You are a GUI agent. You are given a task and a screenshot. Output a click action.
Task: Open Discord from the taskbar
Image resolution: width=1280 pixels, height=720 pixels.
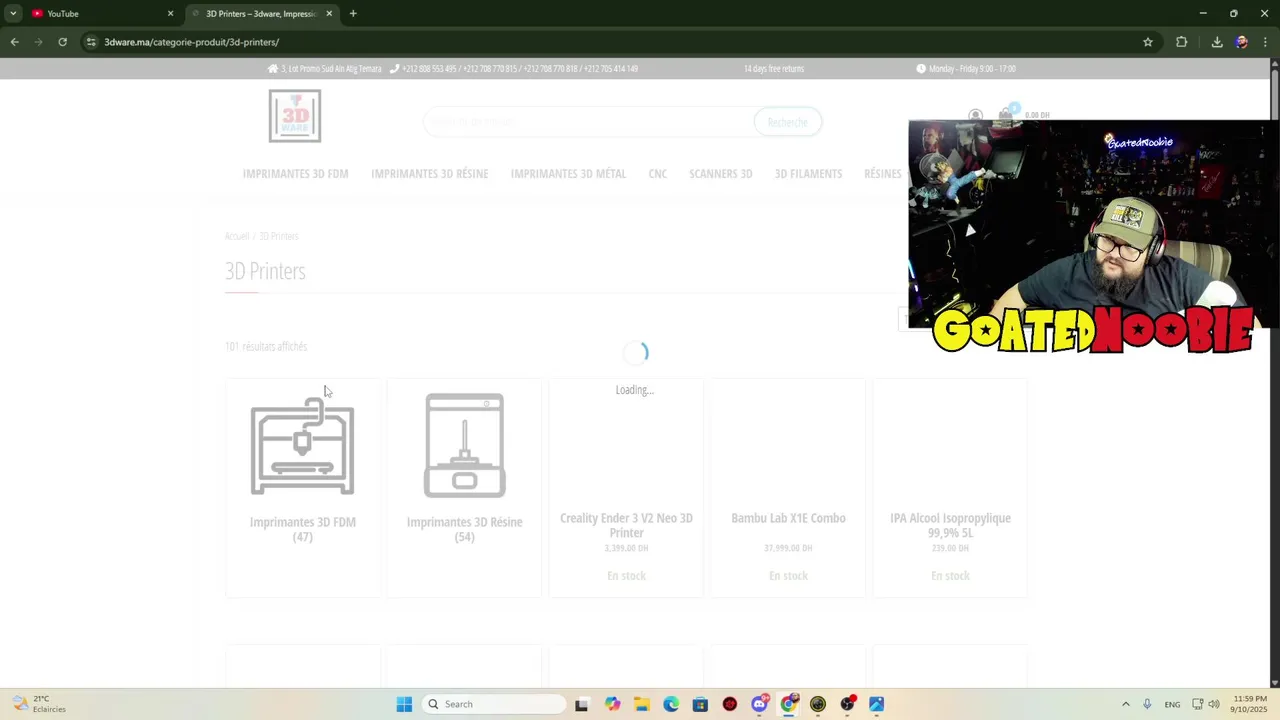click(x=759, y=704)
